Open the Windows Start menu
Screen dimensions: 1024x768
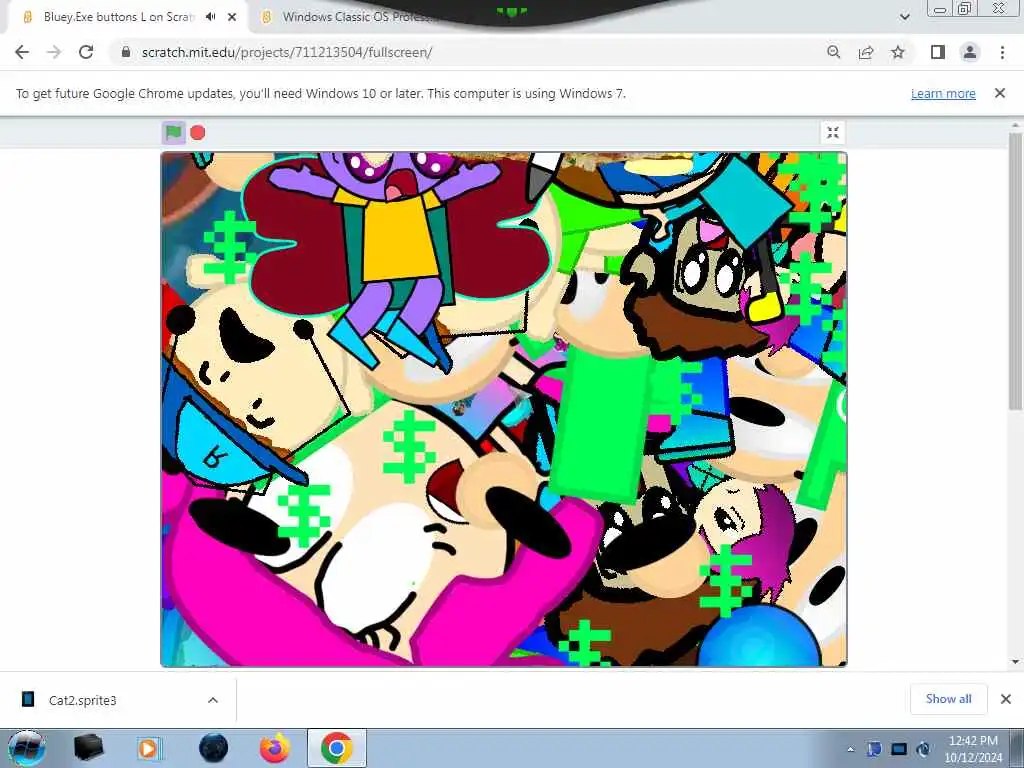pos(27,748)
